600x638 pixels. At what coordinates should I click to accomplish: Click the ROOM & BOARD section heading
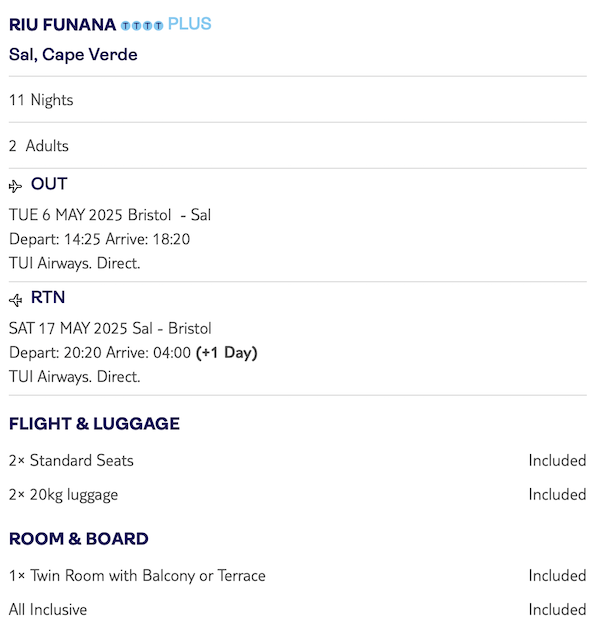[x=79, y=538]
